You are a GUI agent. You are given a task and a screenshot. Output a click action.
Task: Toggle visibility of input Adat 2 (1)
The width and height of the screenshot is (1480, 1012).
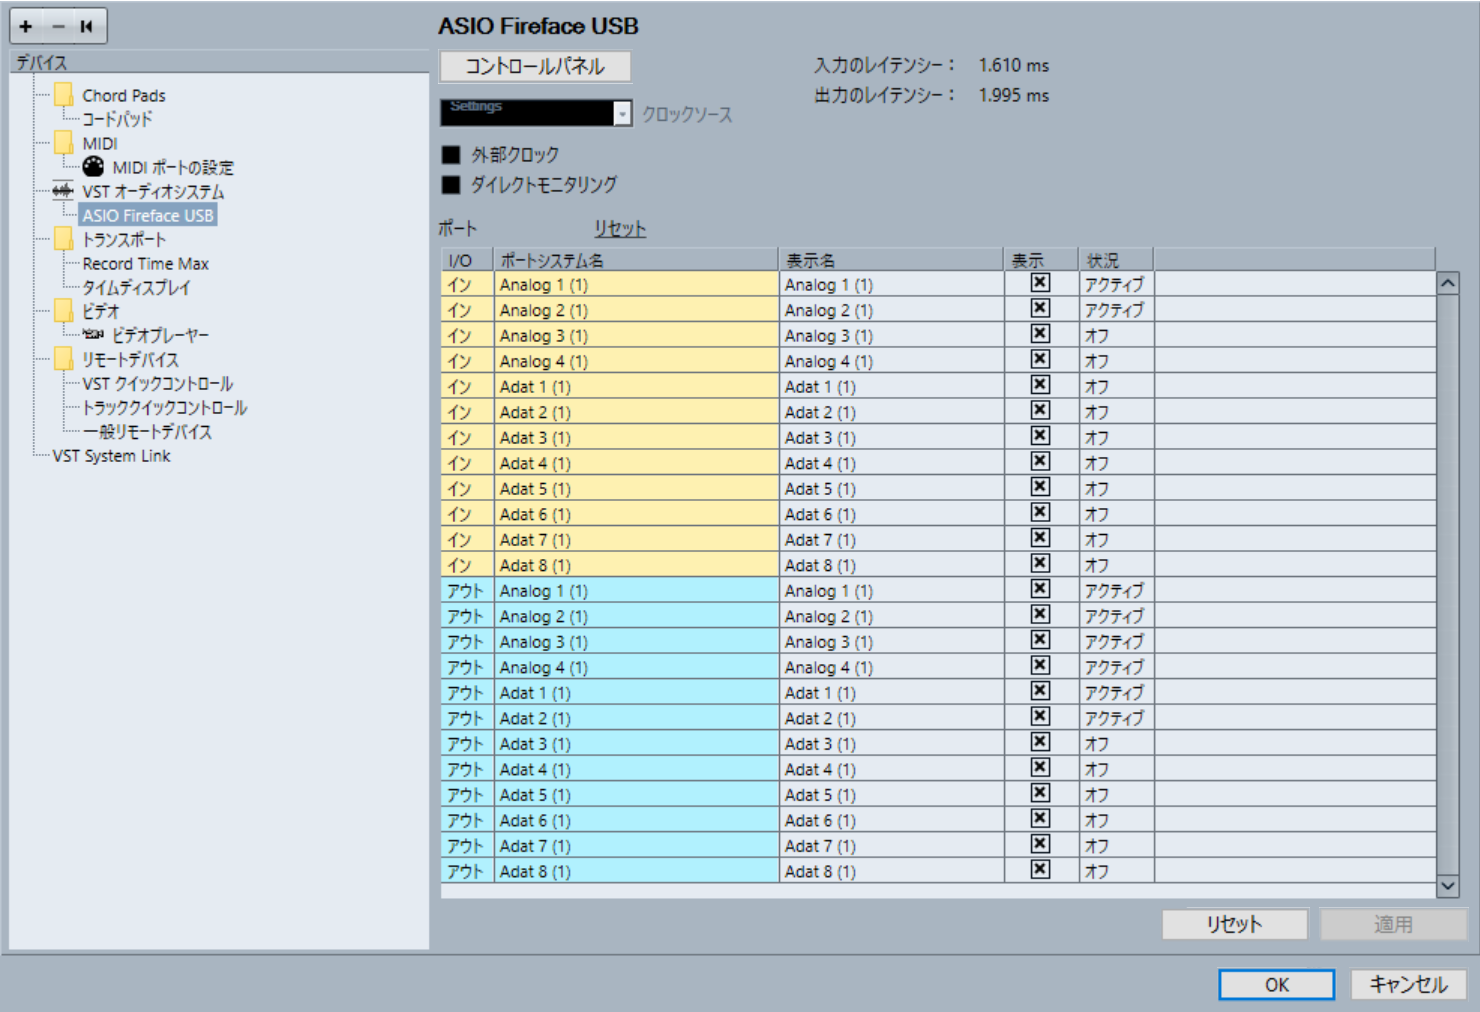(x=1040, y=411)
